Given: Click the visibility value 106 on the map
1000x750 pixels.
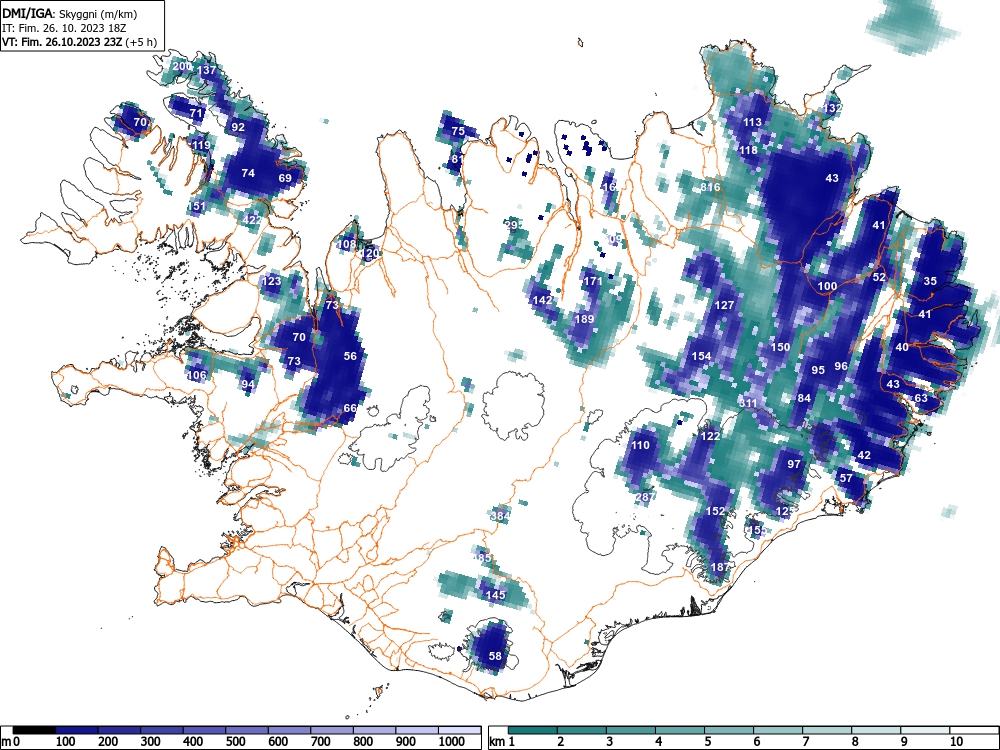Looking at the screenshot, I should (196, 374).
